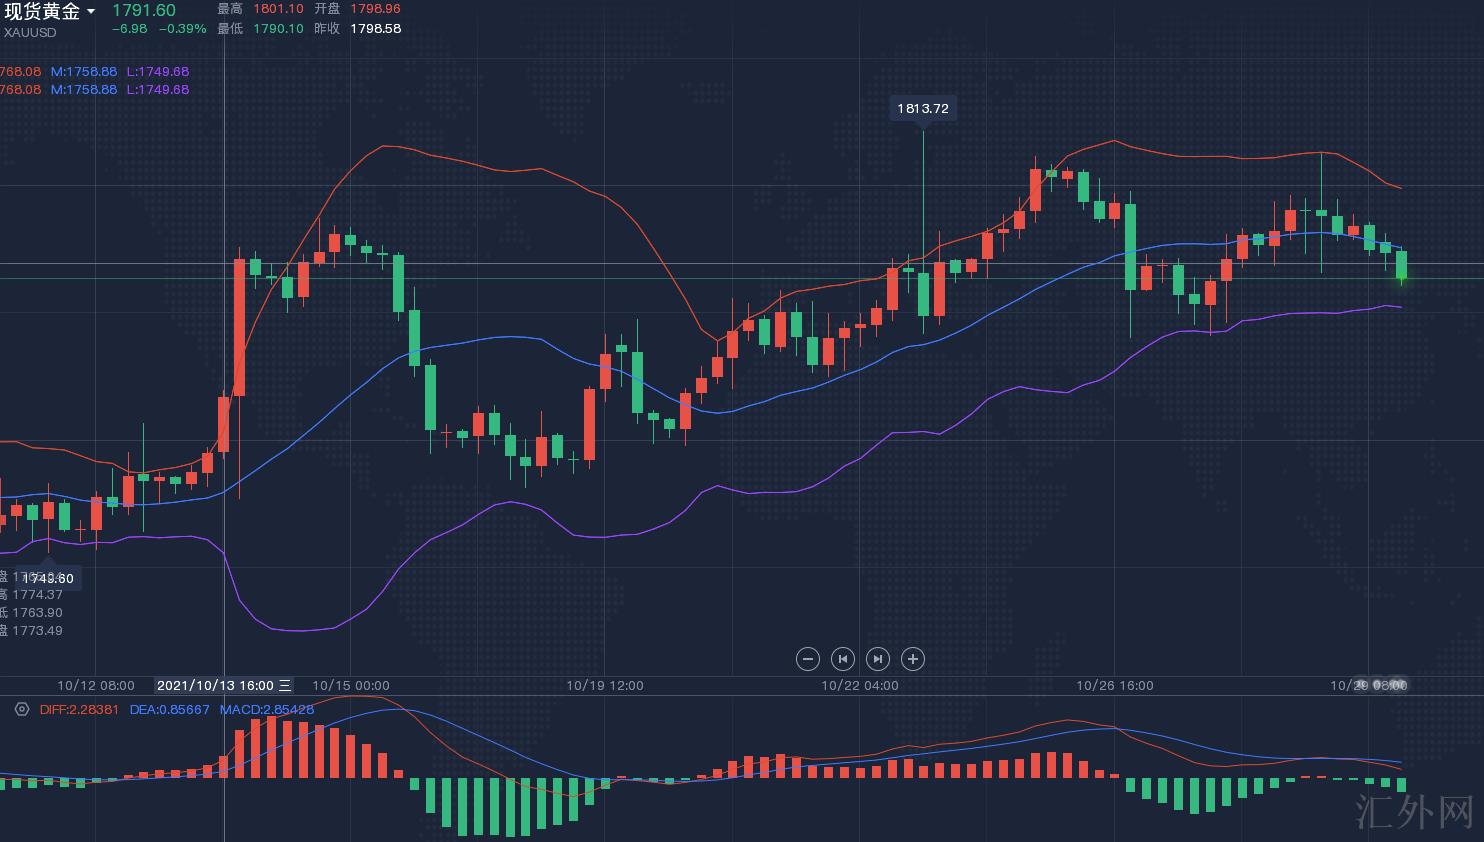Screen dimensions: 1484x842
Task: Jump to the earliest candles button
Action: click(x=843, y=659)
